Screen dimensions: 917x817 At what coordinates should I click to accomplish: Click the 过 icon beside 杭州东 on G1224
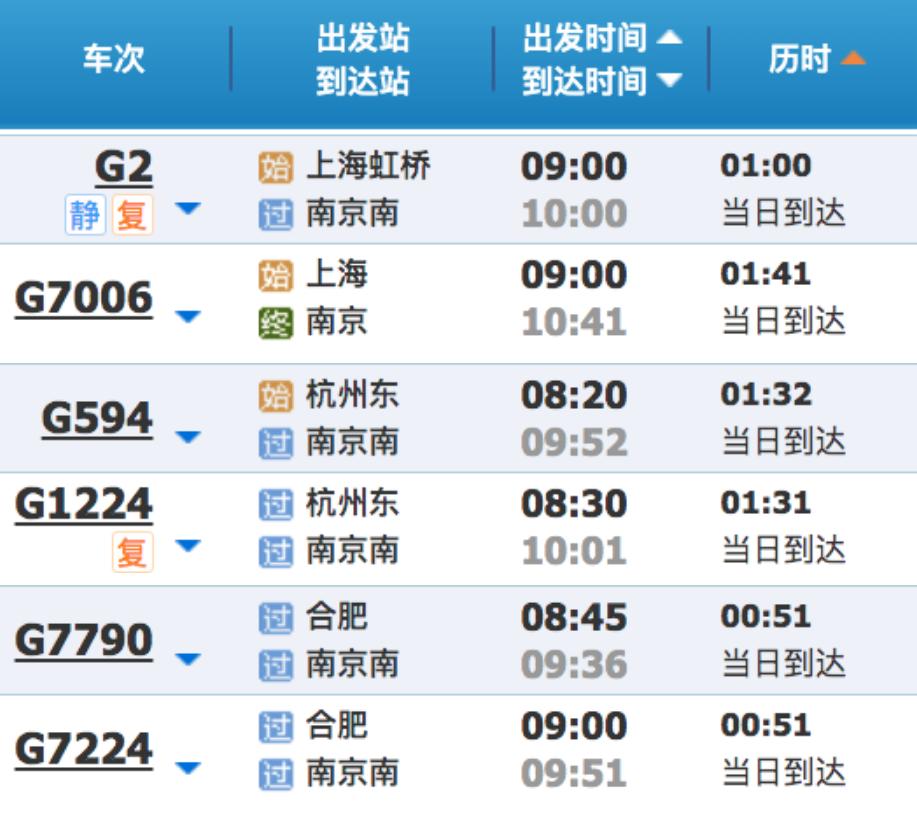pos(275,505)
